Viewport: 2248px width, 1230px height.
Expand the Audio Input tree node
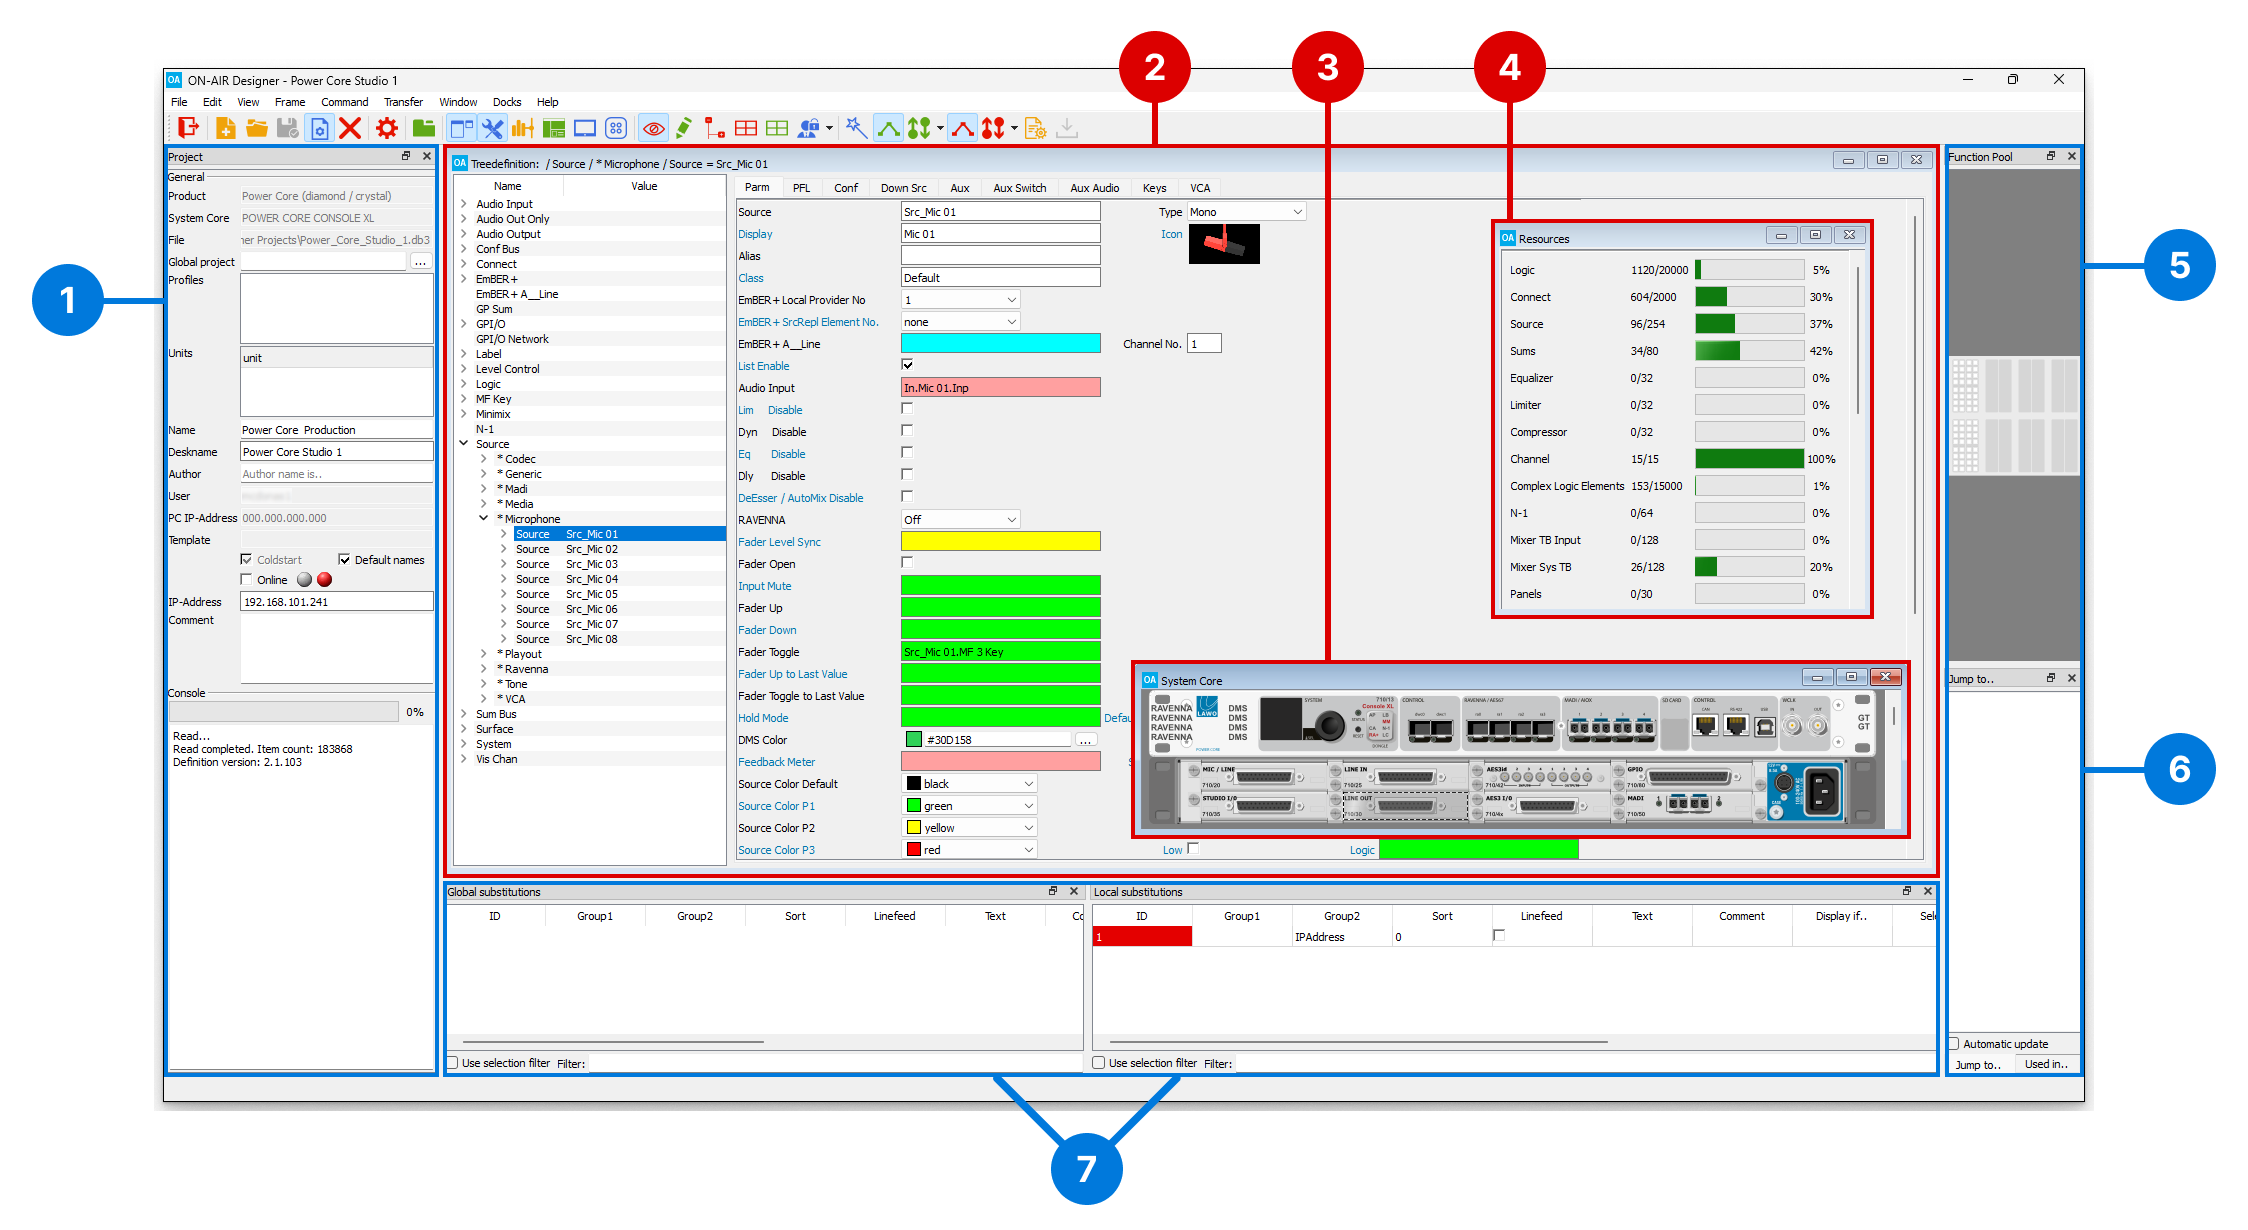click(x=464, y=204)
